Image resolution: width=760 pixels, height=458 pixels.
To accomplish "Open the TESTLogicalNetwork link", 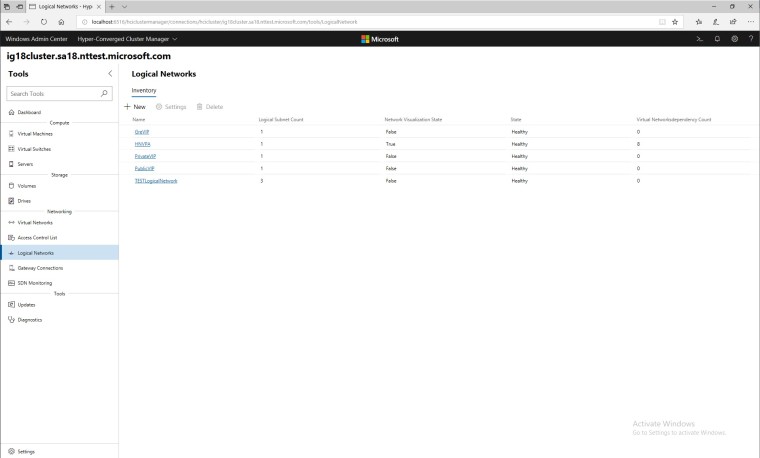I will 156,181.
